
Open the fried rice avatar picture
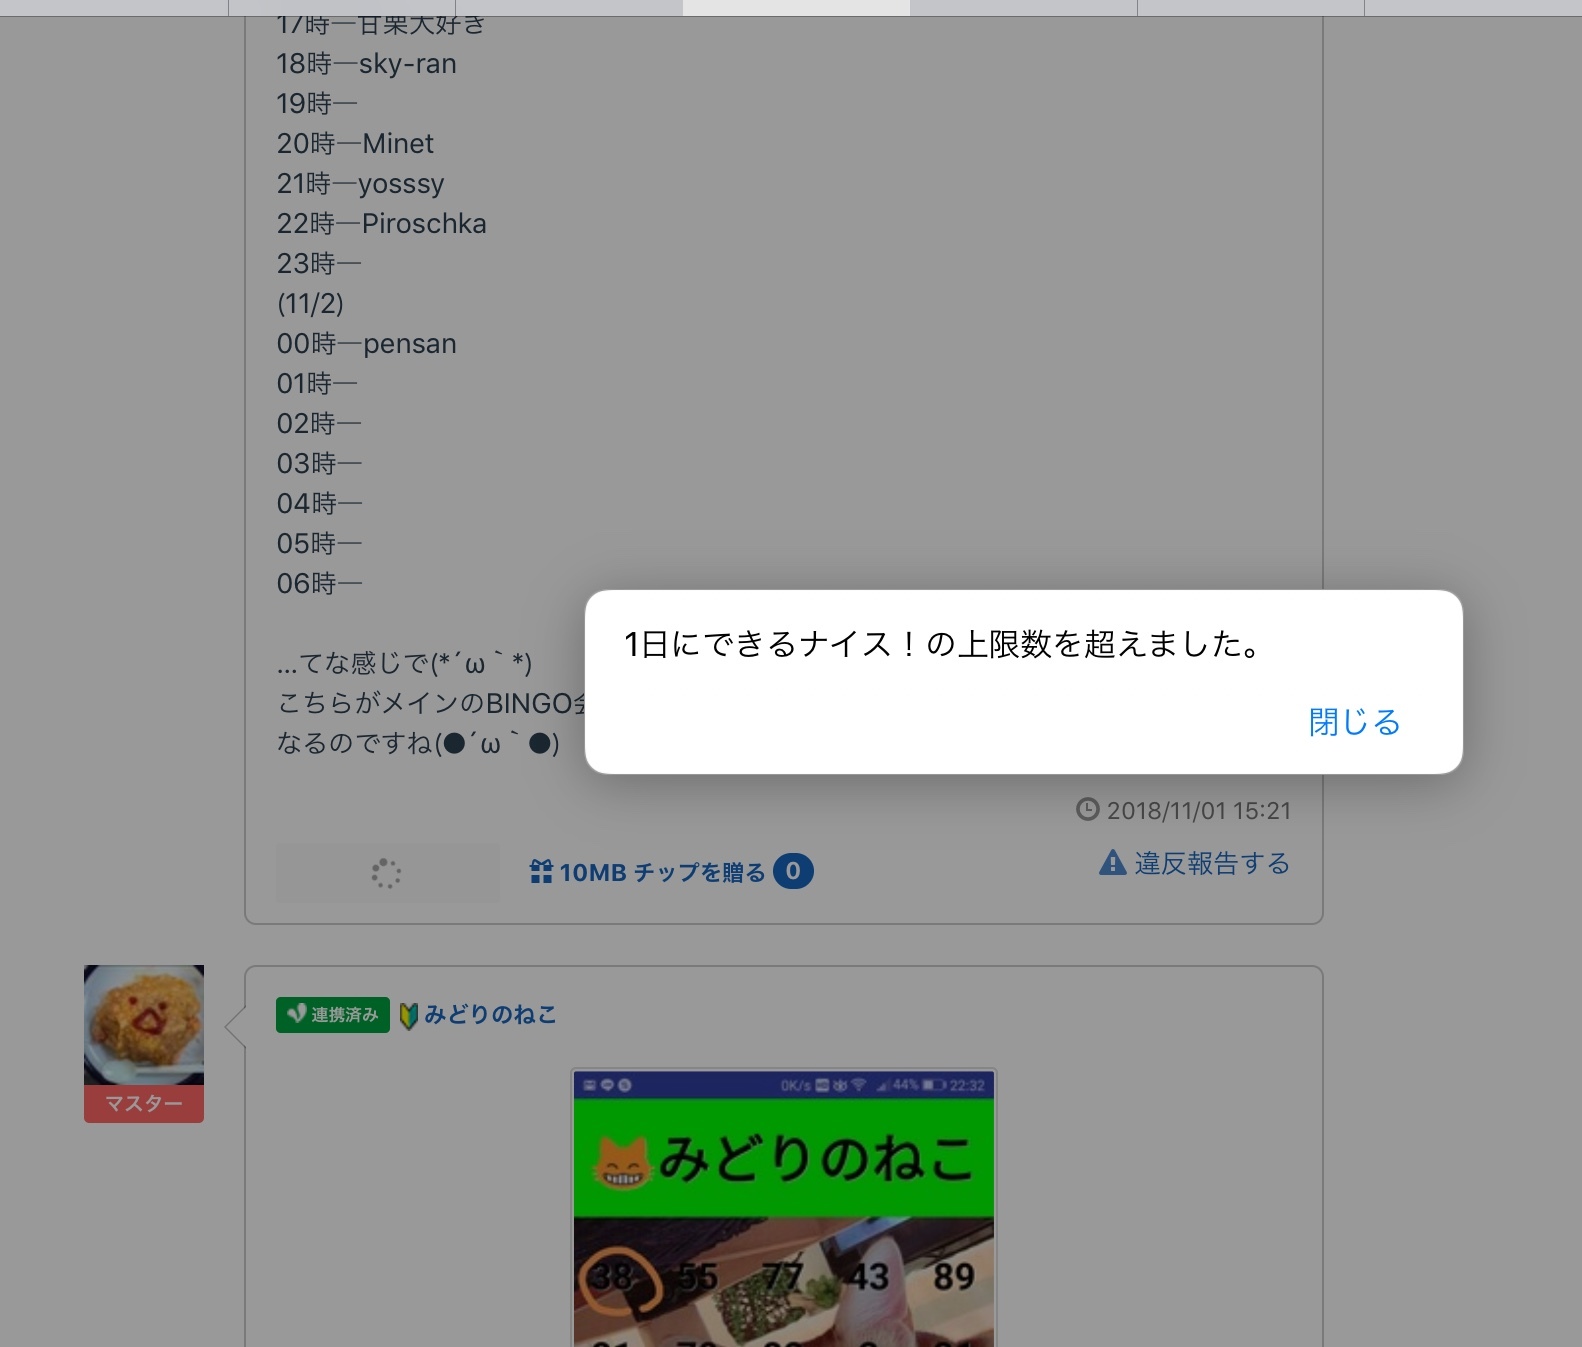144,1025
